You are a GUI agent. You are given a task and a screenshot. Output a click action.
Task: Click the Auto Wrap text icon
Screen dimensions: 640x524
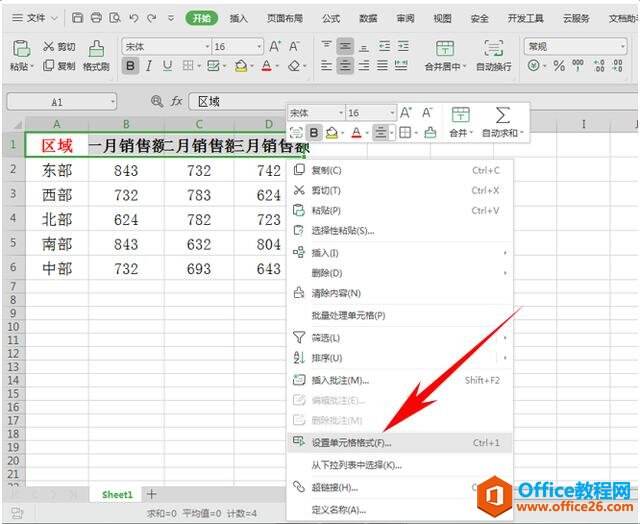coord(493,49)
